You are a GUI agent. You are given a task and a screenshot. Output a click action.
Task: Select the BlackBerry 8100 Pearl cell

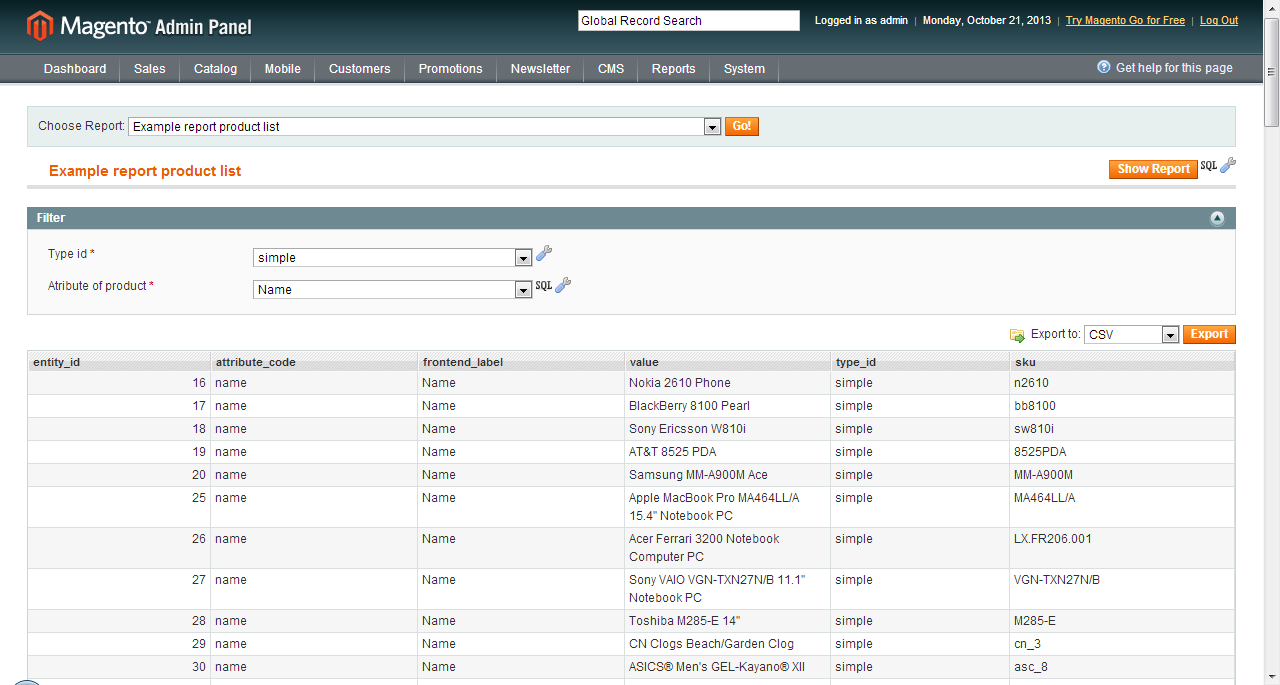pos(728,406)
